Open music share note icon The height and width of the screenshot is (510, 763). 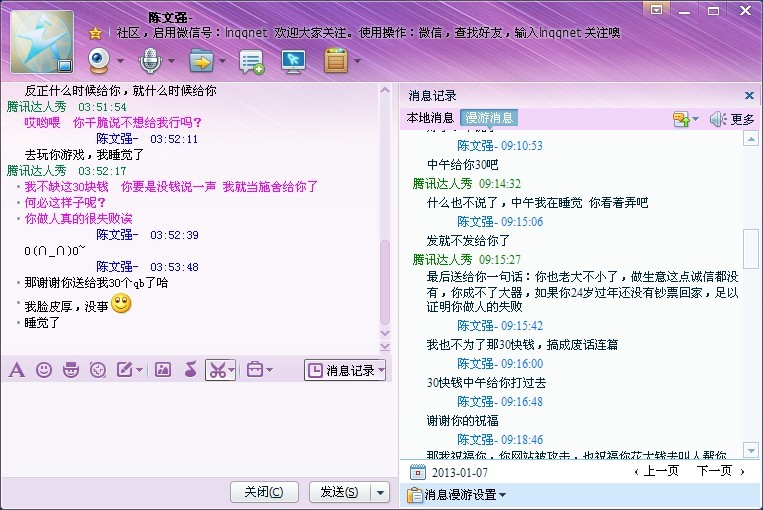pyautogui.click(x=190, y=370)
